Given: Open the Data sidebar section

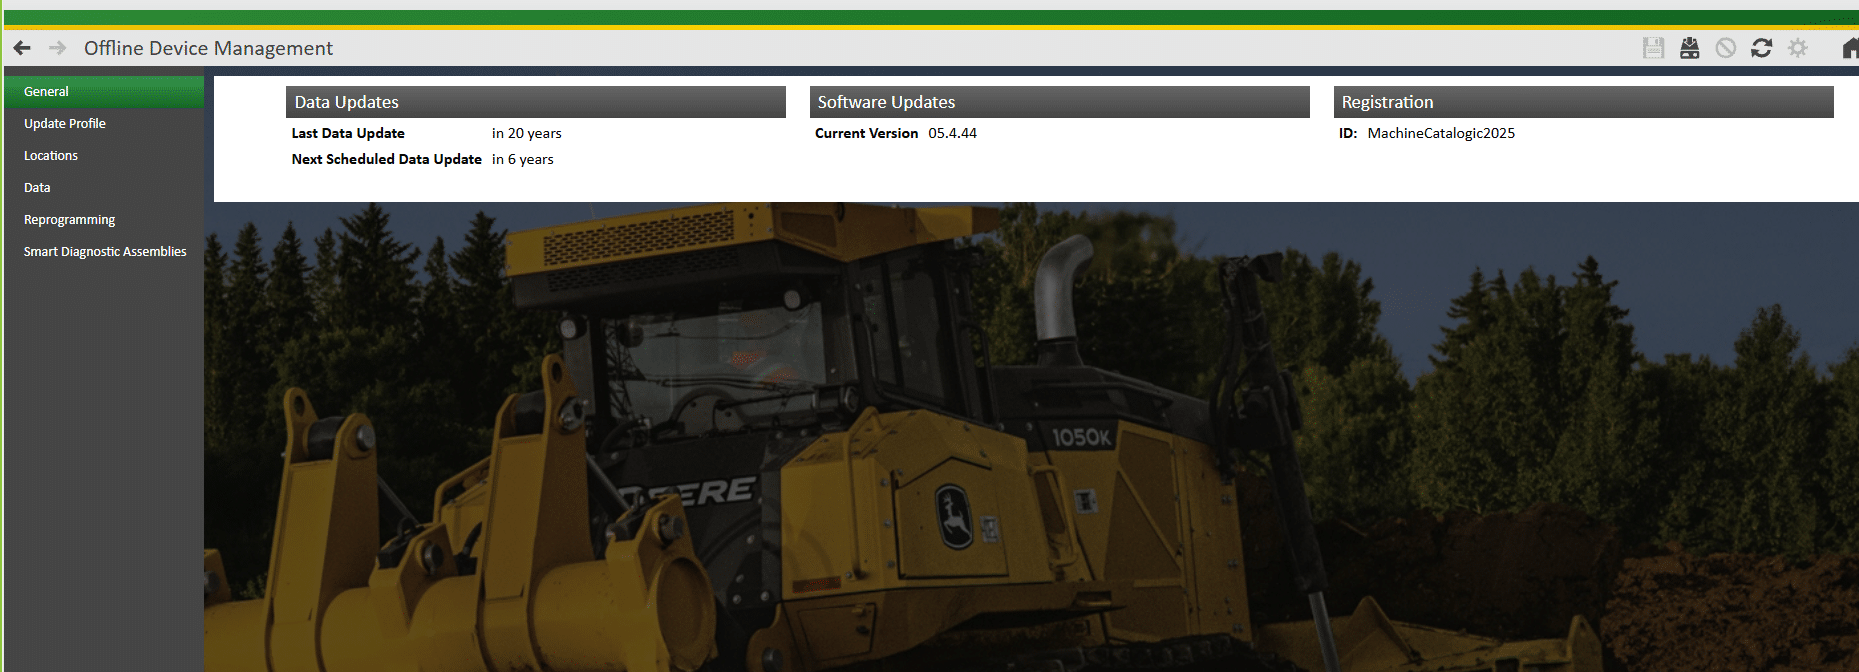Looking at the screenshot, I should 104,187.
